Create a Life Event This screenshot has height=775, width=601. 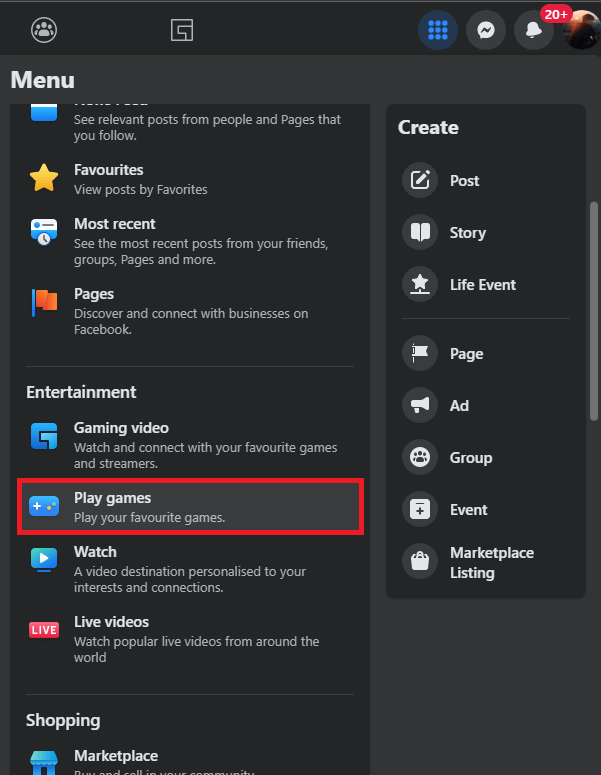coord(486,284)
